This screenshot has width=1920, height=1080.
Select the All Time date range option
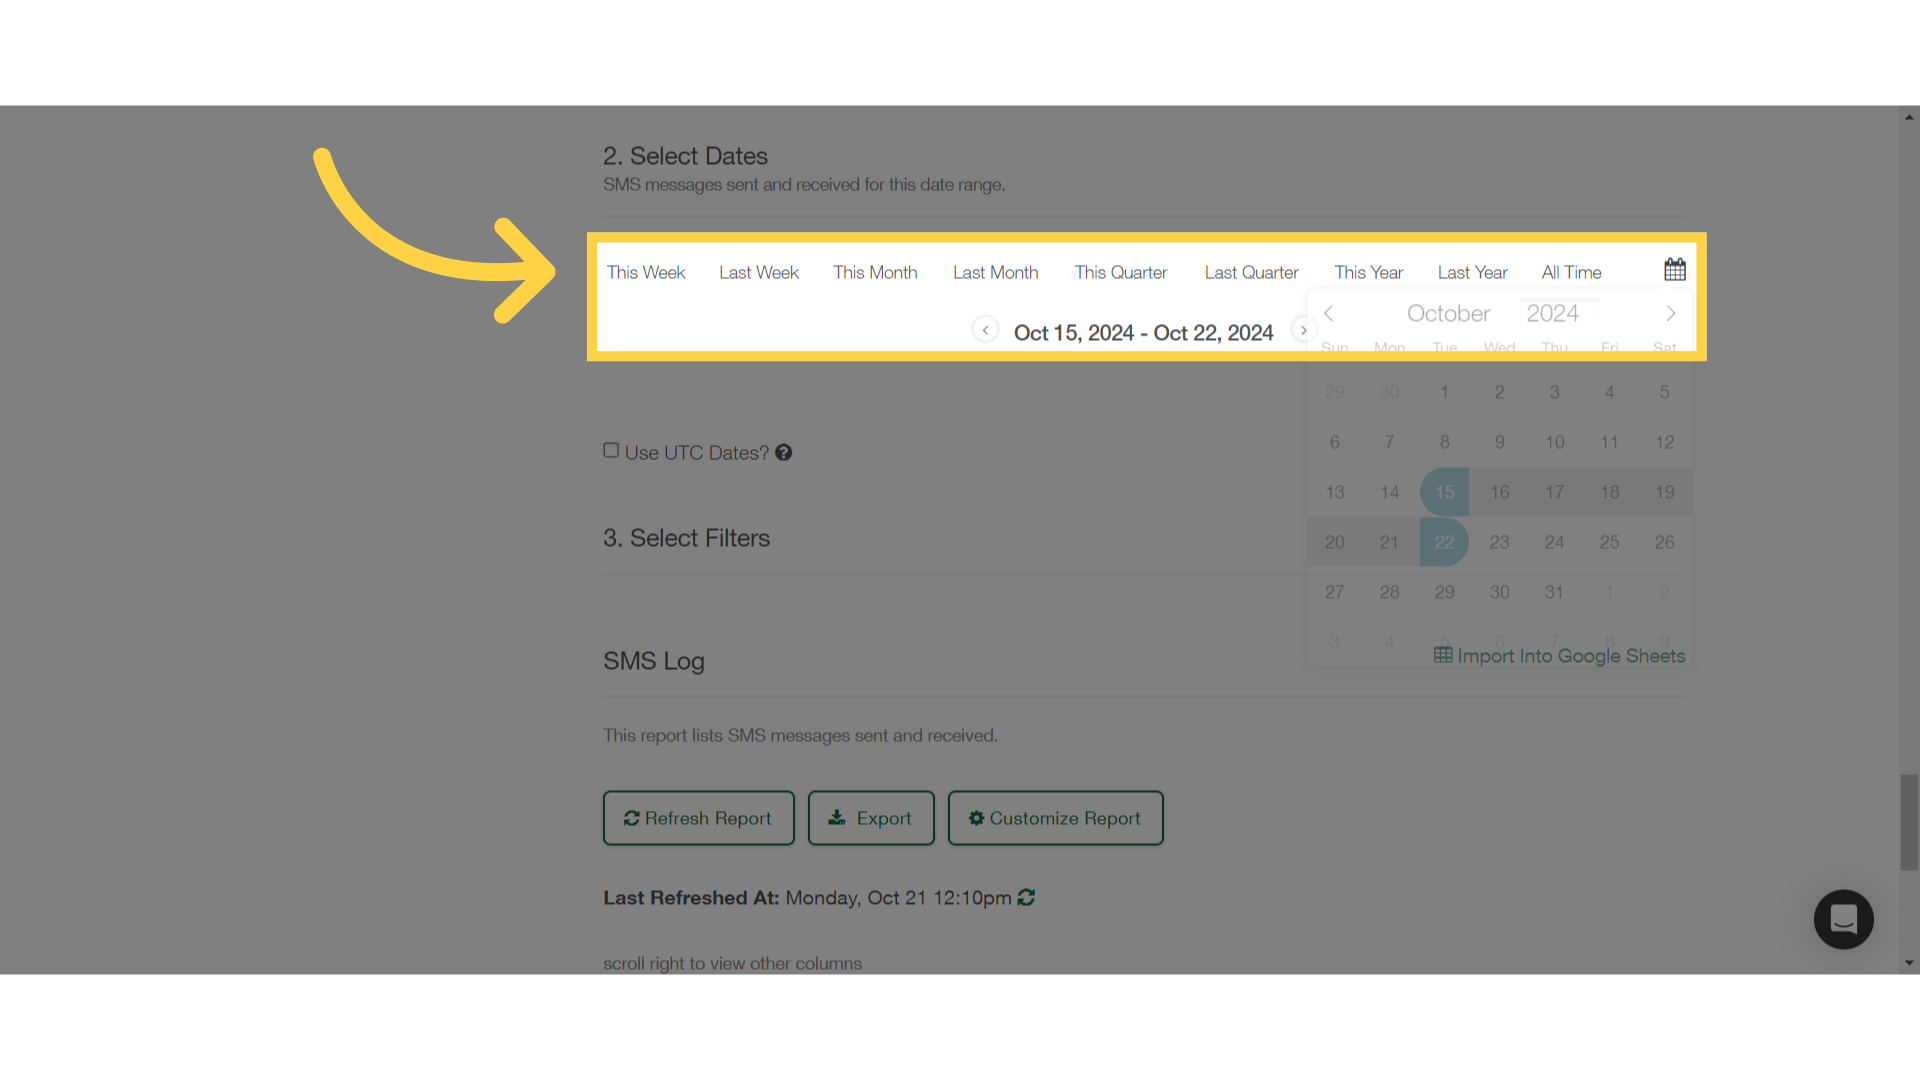(1571, 272)
